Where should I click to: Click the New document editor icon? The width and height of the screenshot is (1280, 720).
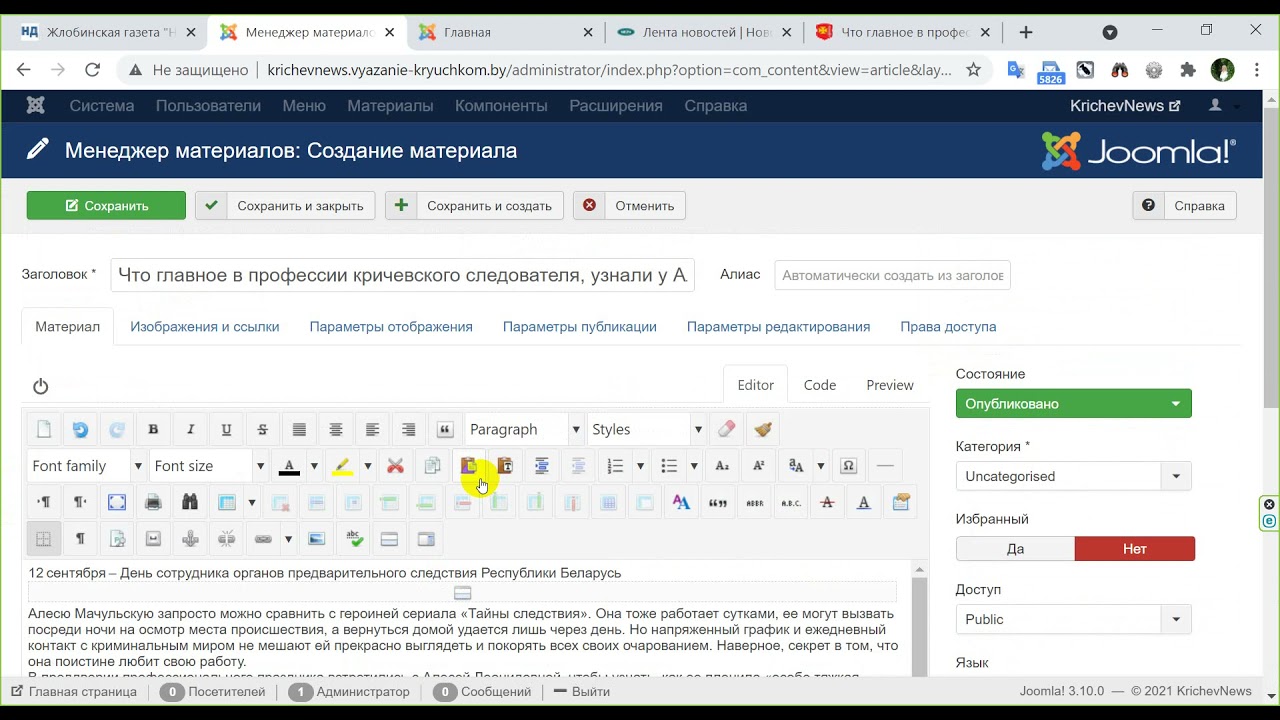click(44, 429)
